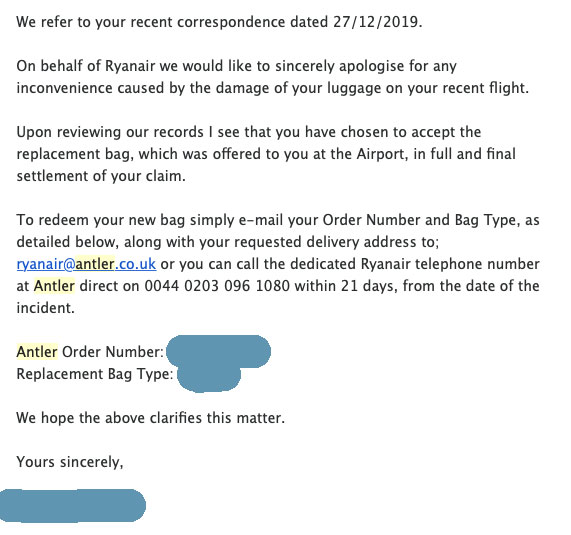Click the redacted signature under Yours sincerely
Image resolution: width=571 pixels, height=535 pixels.
(72, 506)
